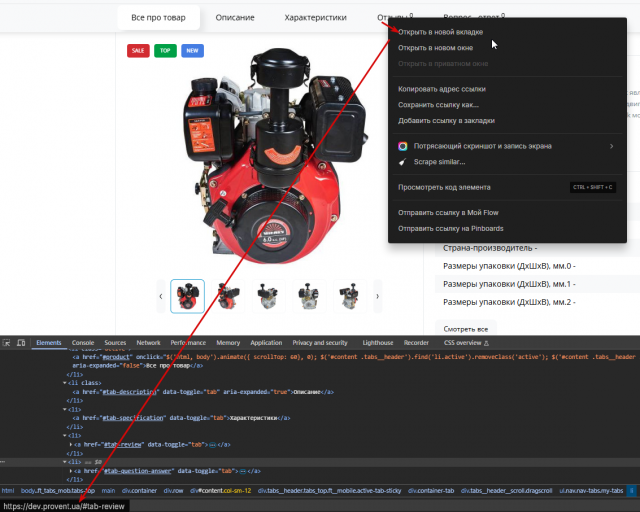The height and width of the screenshot is (512, 640).
Task: Select 'html' in the DOM breadcrumb bar
Action: pos(8,491)
